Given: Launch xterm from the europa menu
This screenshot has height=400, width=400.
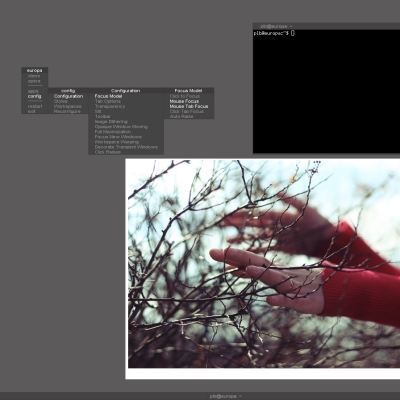Looking at the screenshot, I should [35, 76].
